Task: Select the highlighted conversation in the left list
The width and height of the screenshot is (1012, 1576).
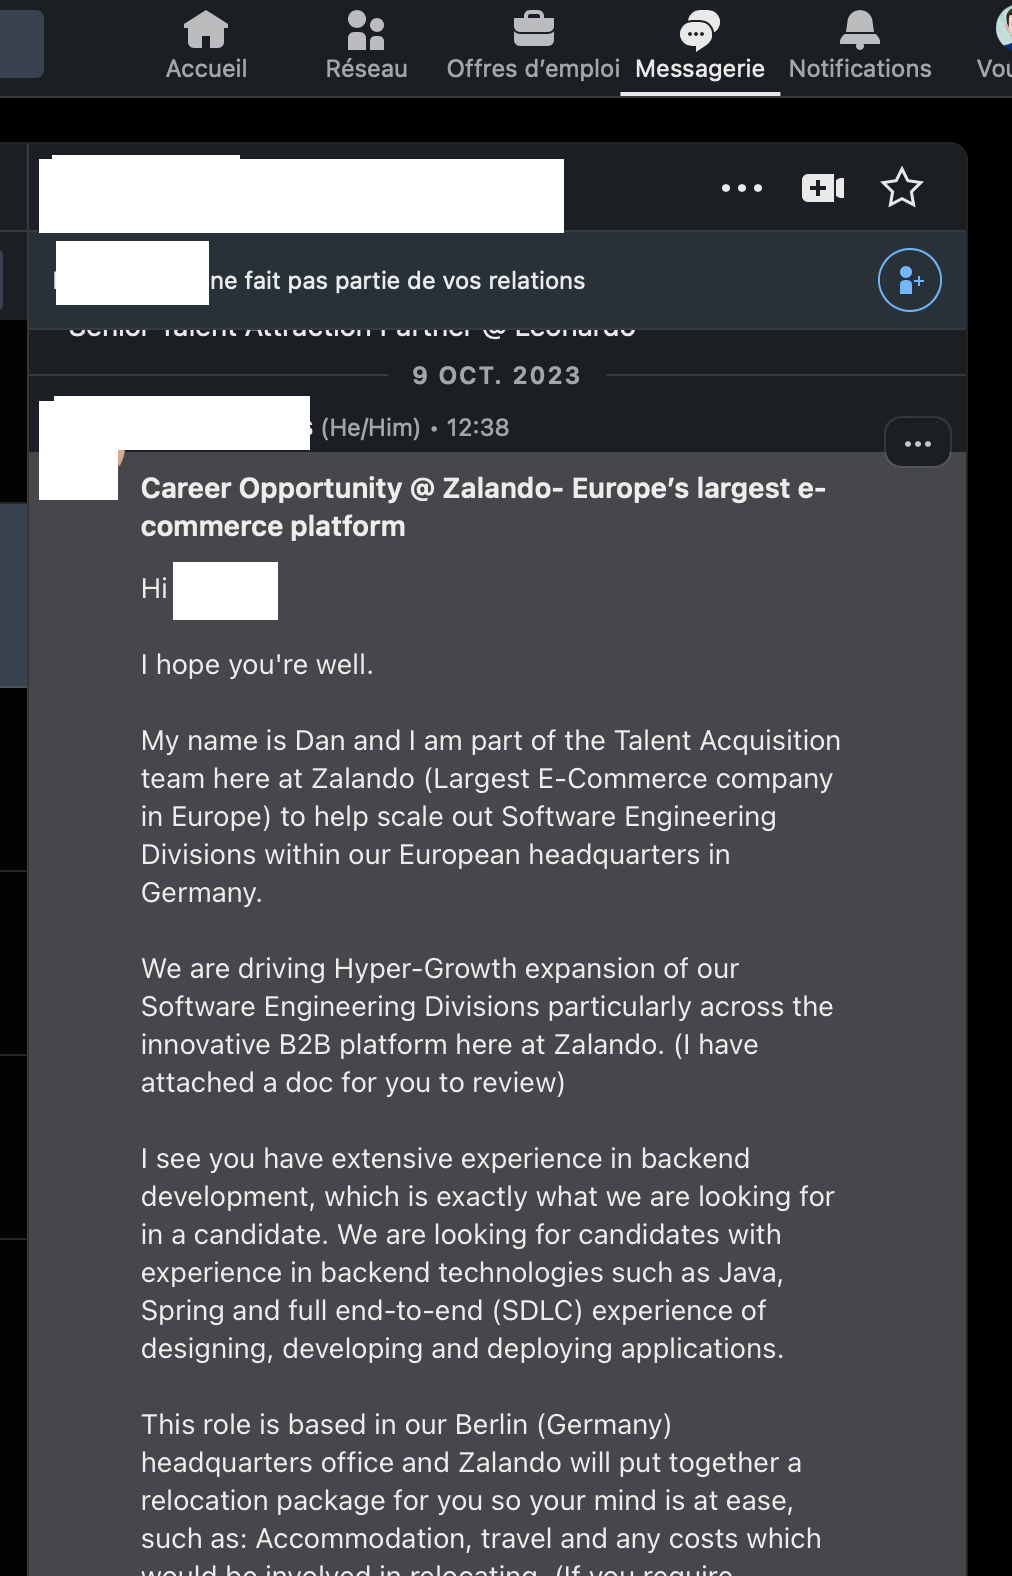Action: [13, 595]
